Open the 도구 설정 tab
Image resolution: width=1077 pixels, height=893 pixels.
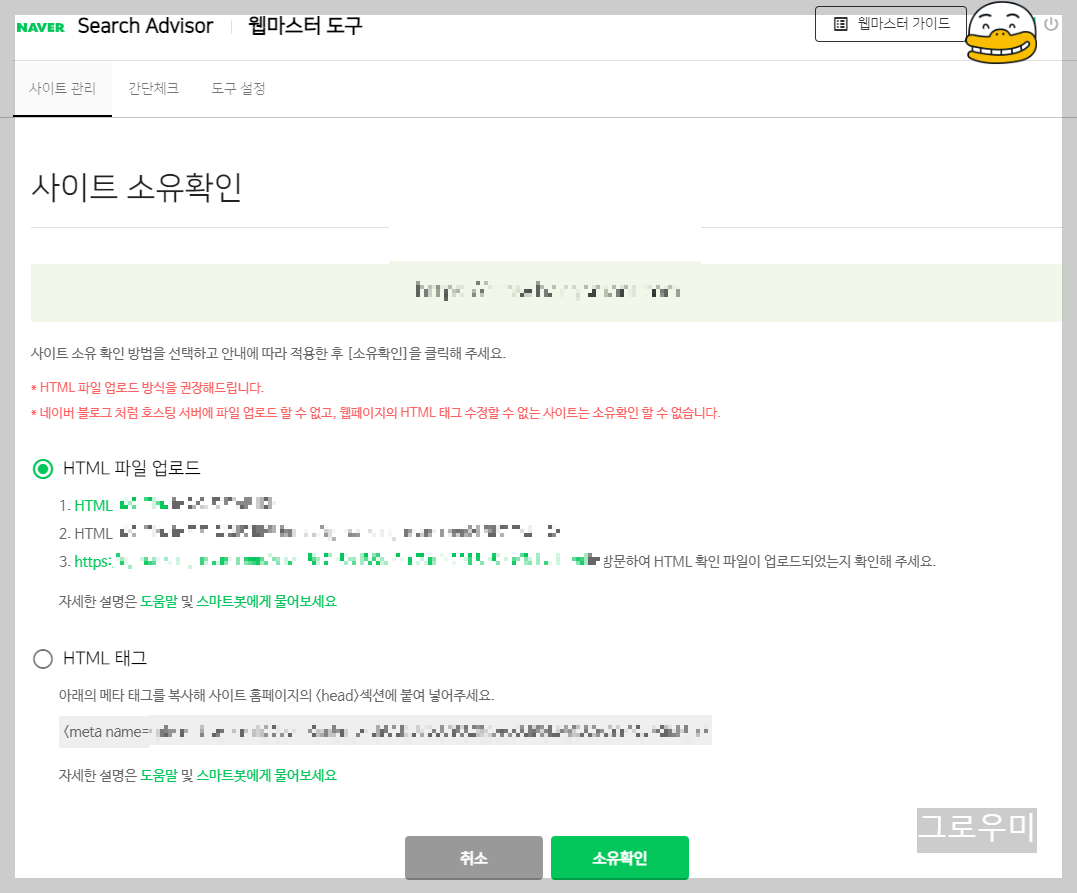(237, 88)
